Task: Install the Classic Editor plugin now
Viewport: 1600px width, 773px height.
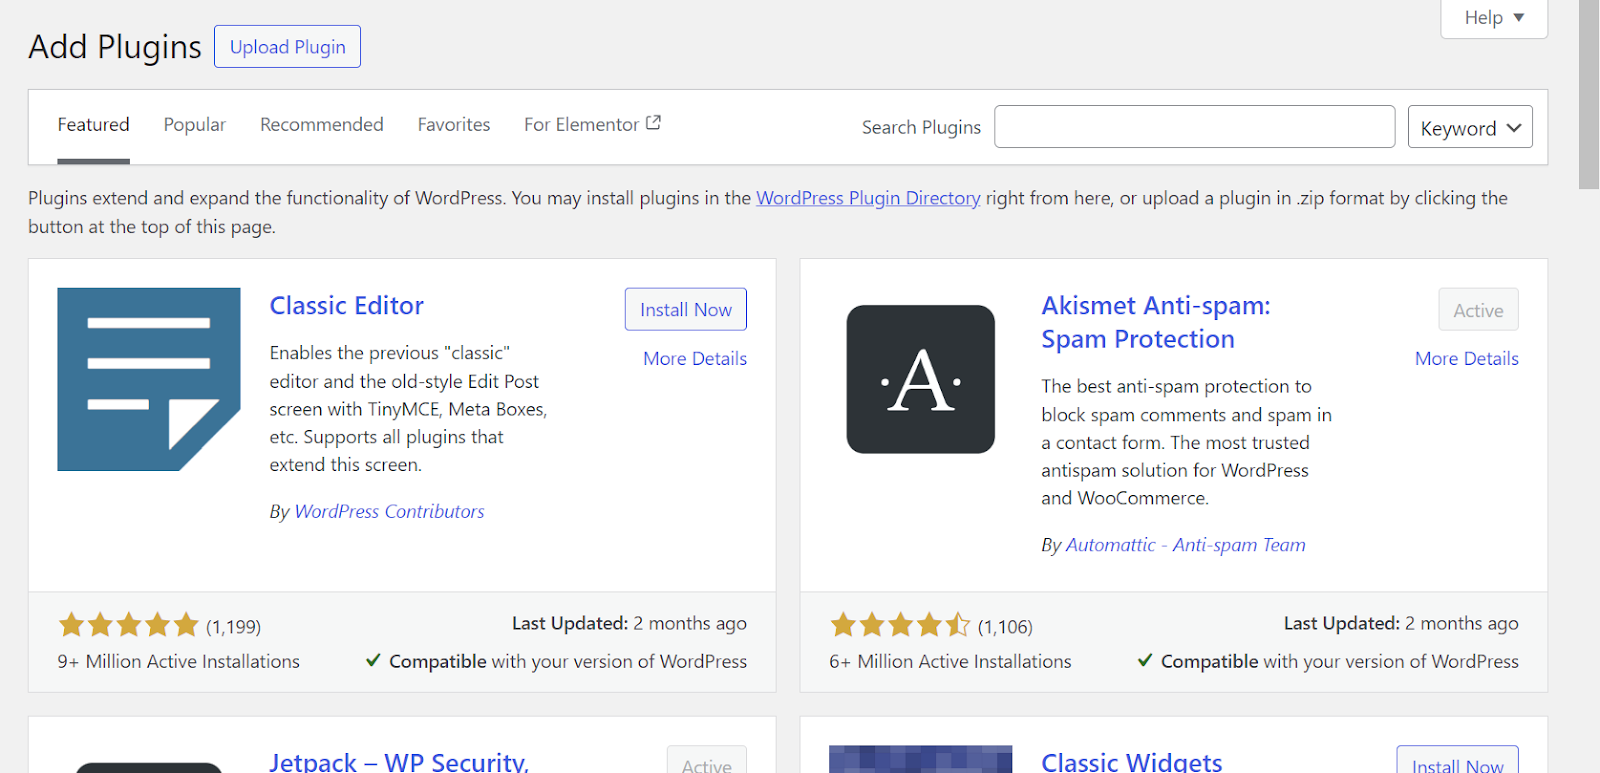Action: click(x=686, y=310)
